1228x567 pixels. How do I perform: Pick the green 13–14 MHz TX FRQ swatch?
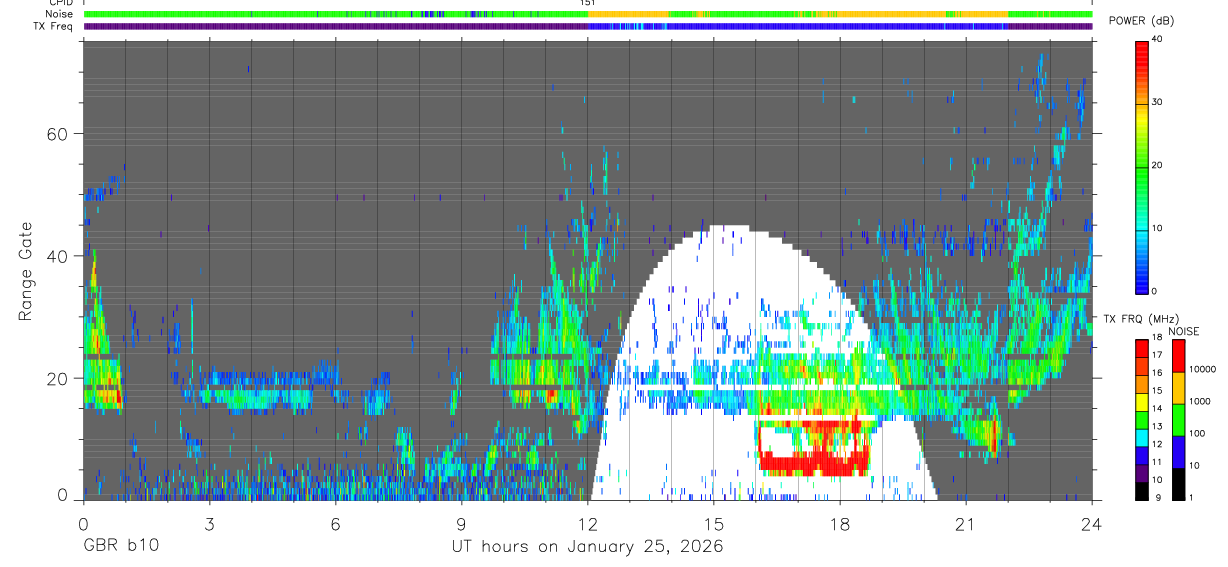pyautogui.click(x=1142, y=418)
